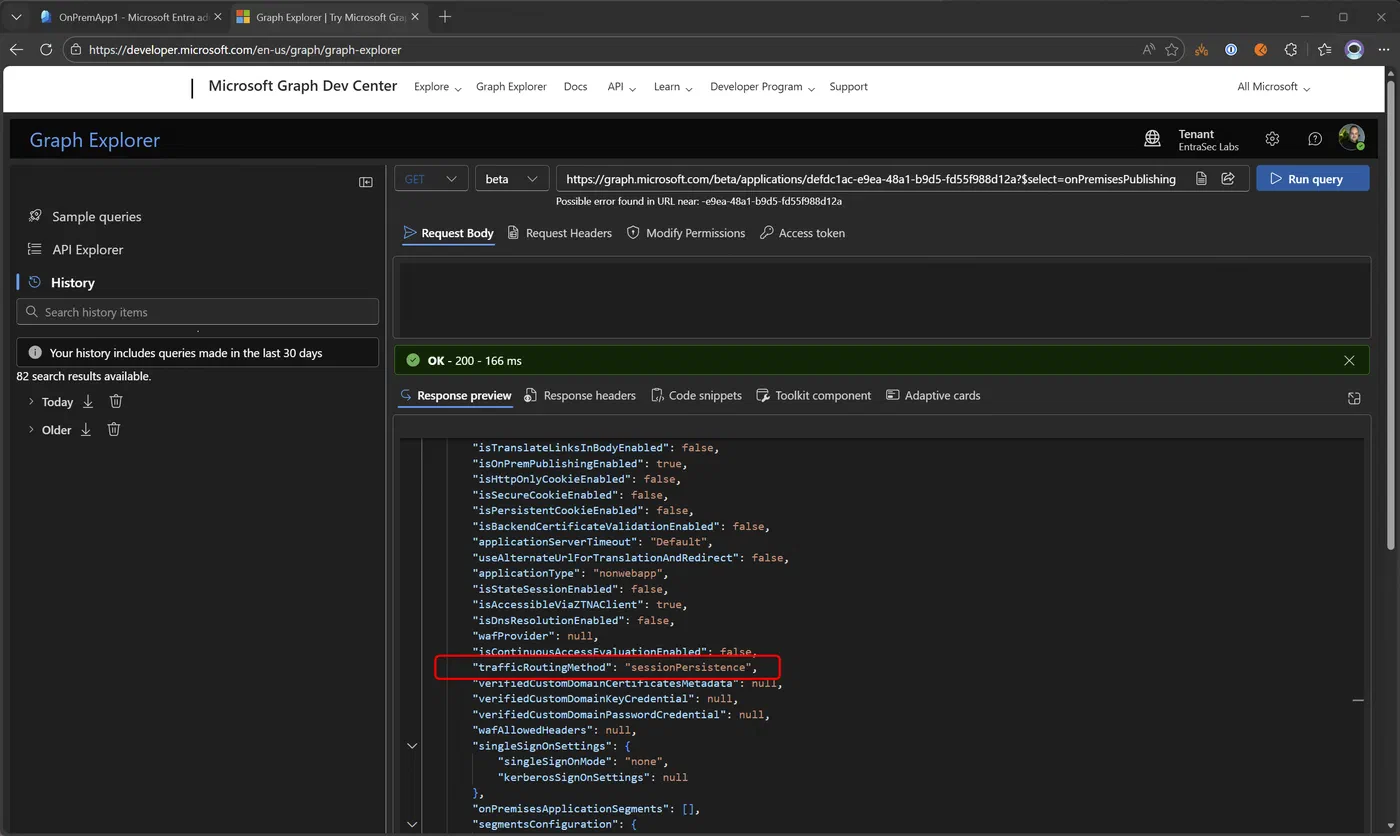Delete the Older history entries
The width and height of the screenshot is (1400, 836).
(114, 429)
